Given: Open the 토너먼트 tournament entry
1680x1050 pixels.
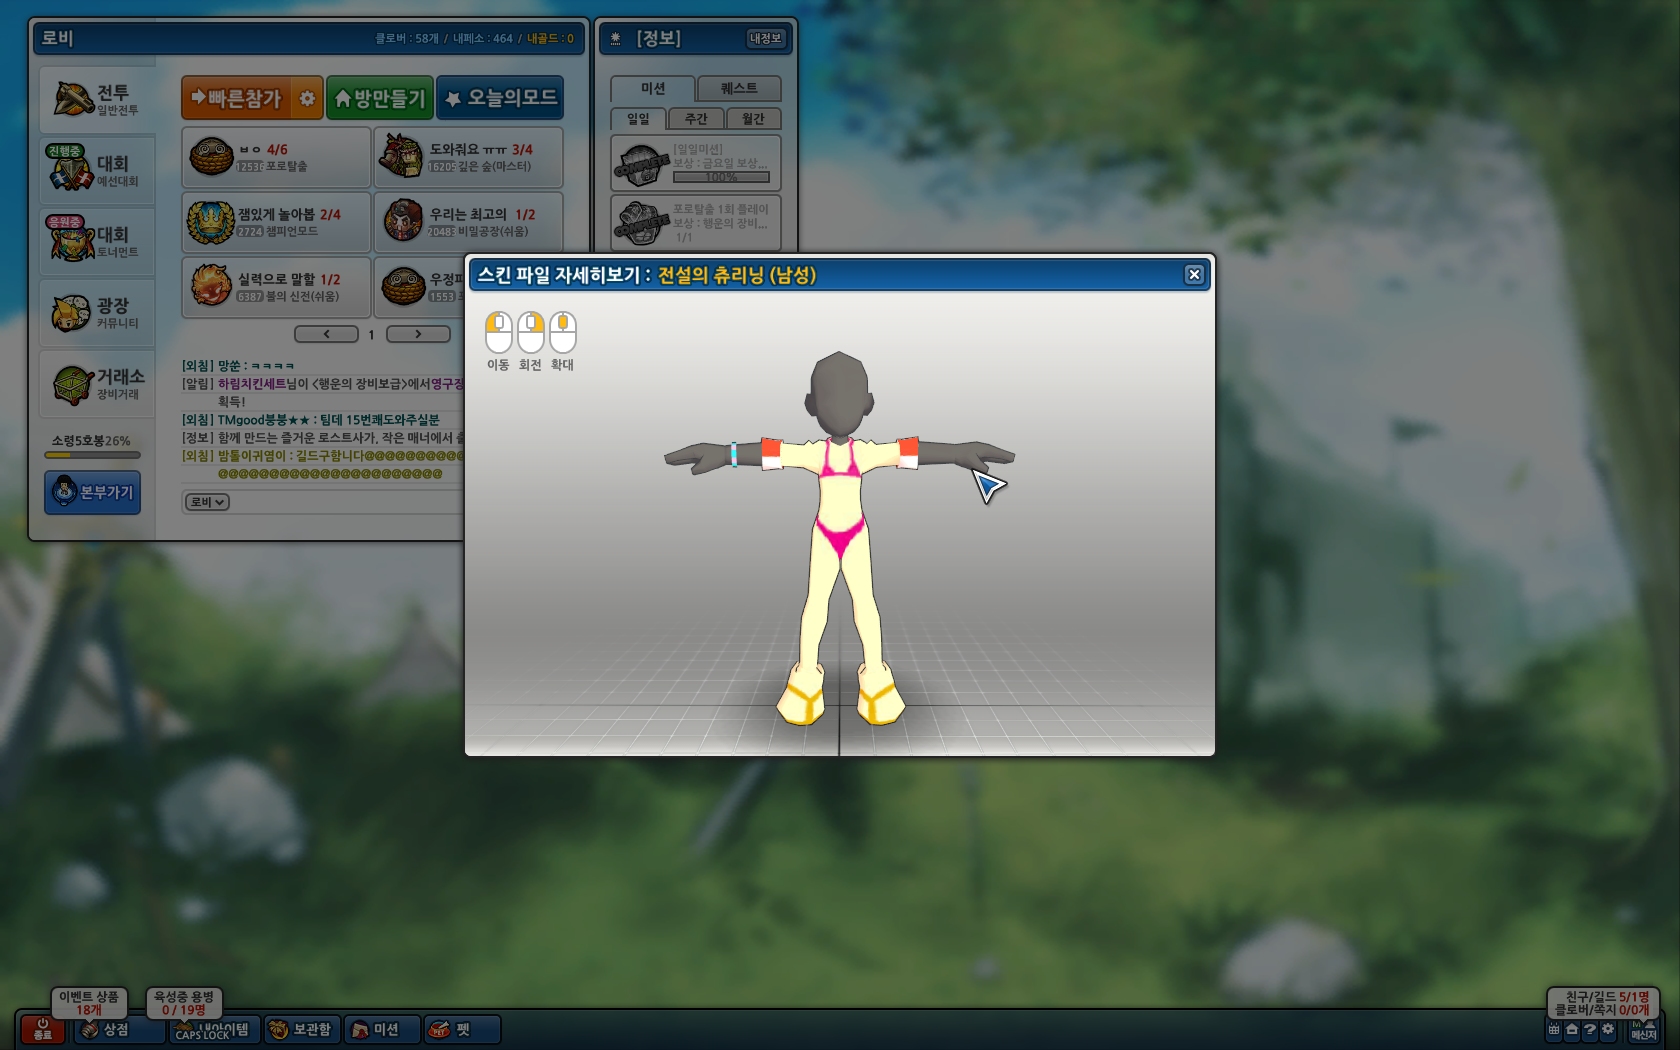Looking at the screenshot, I should tap(97, 241).
